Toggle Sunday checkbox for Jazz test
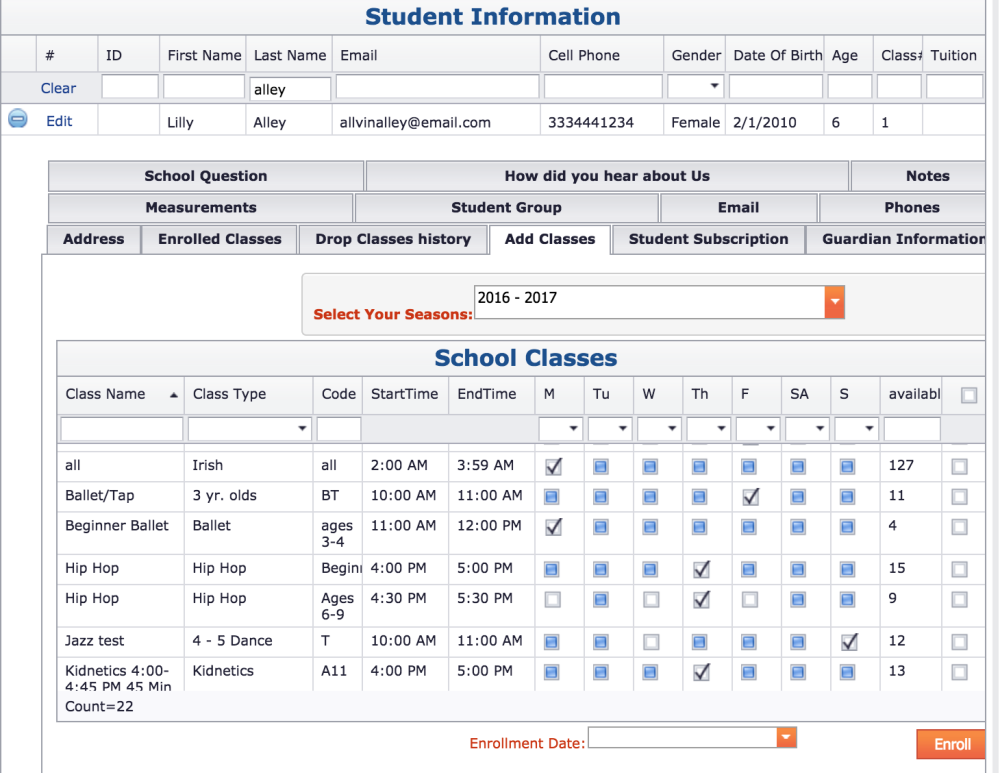 coord(848,642)
